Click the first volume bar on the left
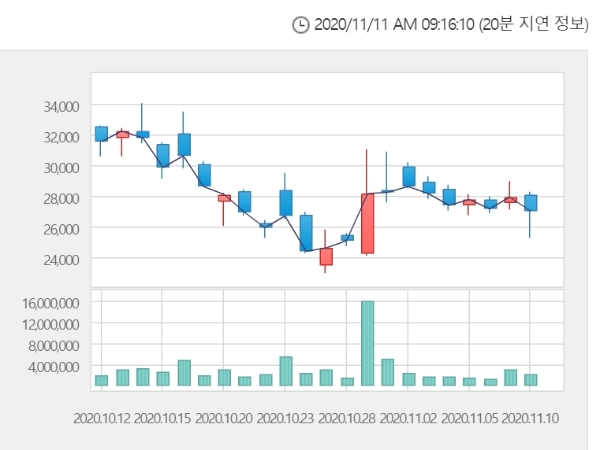The height and width of the screenshot is (450, 600). tap(101, 380)
